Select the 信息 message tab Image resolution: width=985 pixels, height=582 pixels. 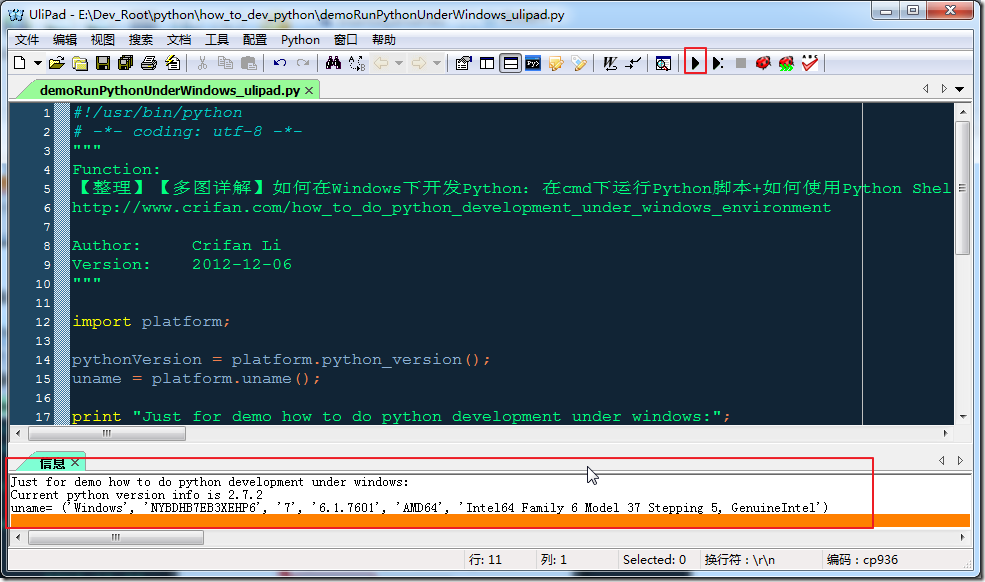(x=52, y=463)
